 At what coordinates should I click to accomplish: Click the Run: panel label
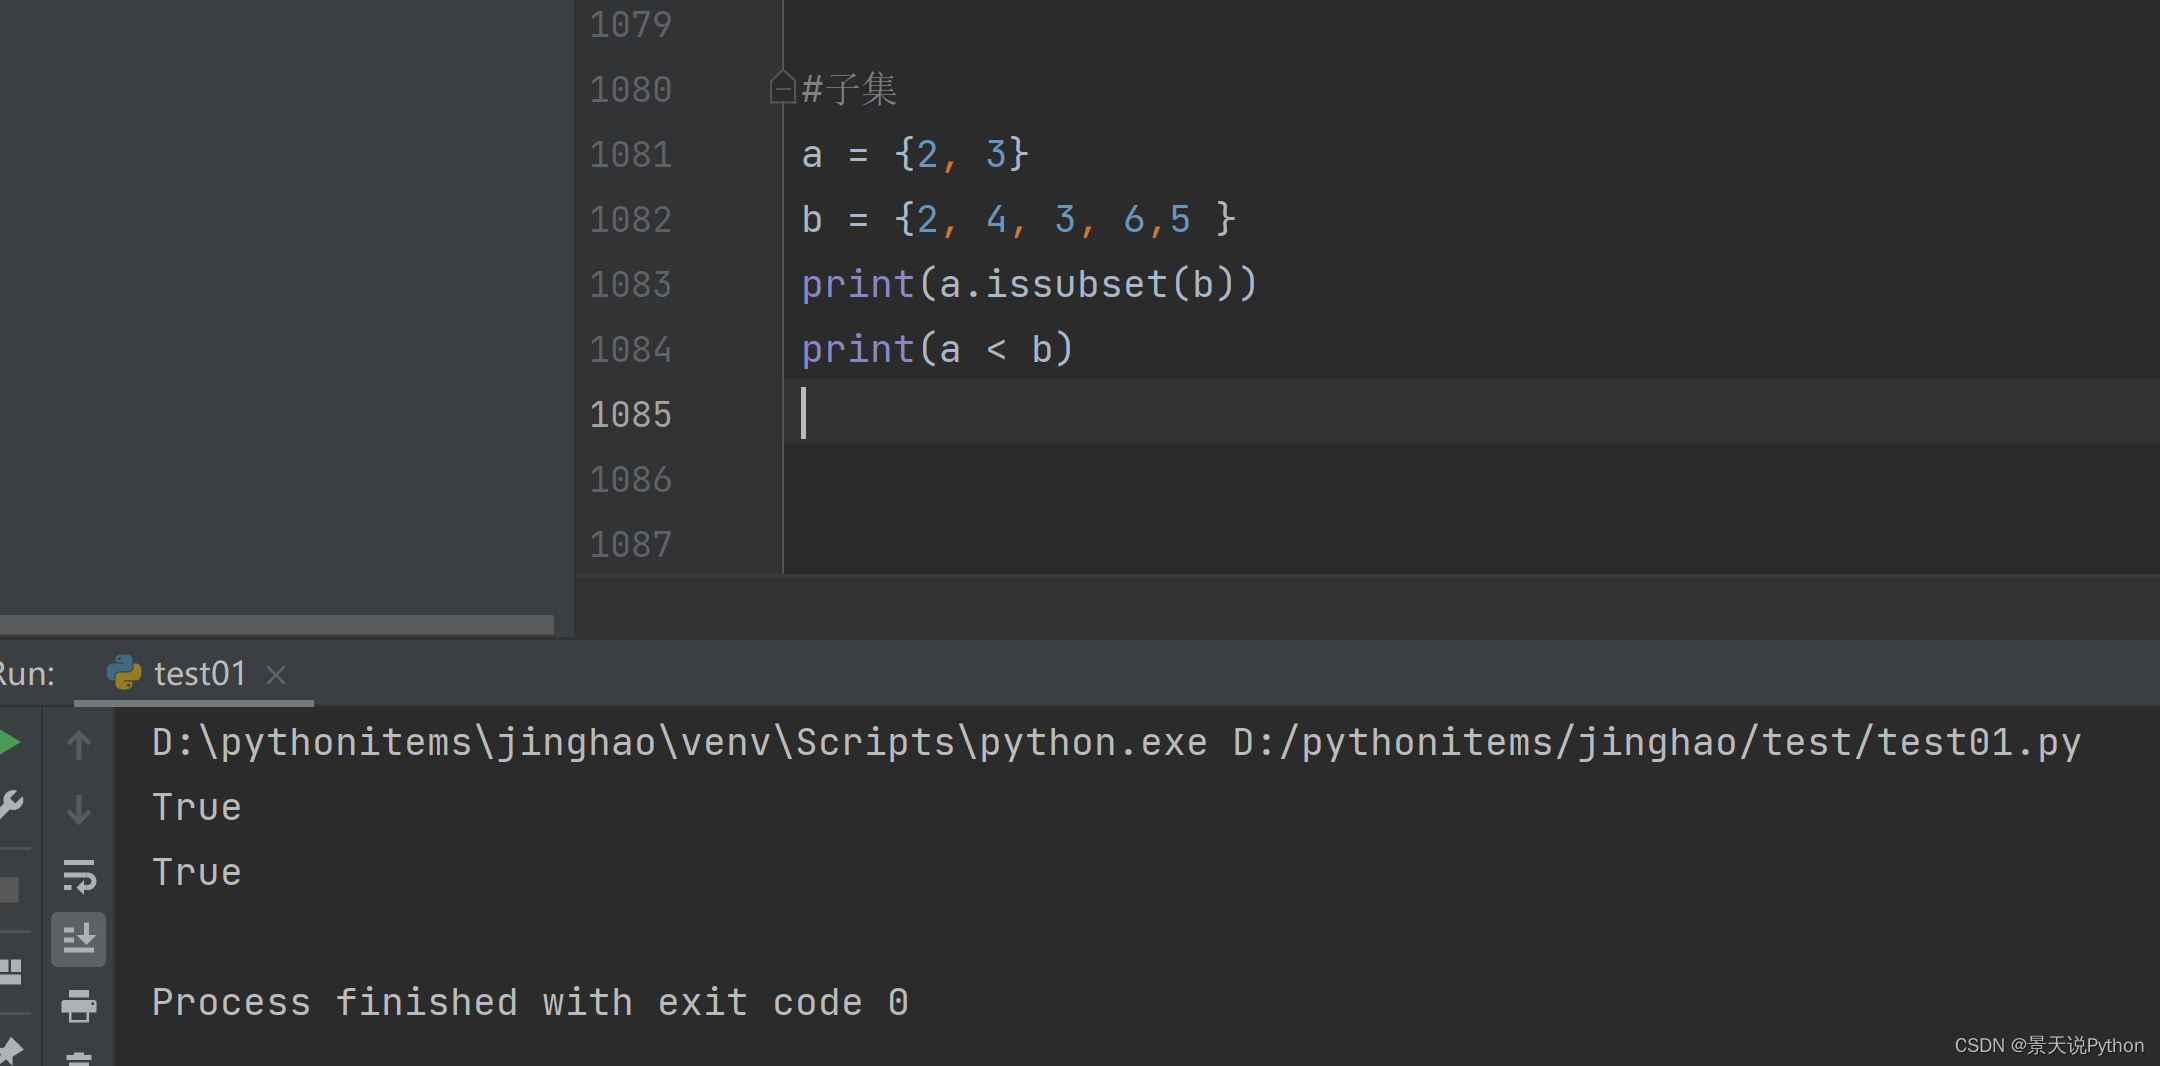(27, 674)
